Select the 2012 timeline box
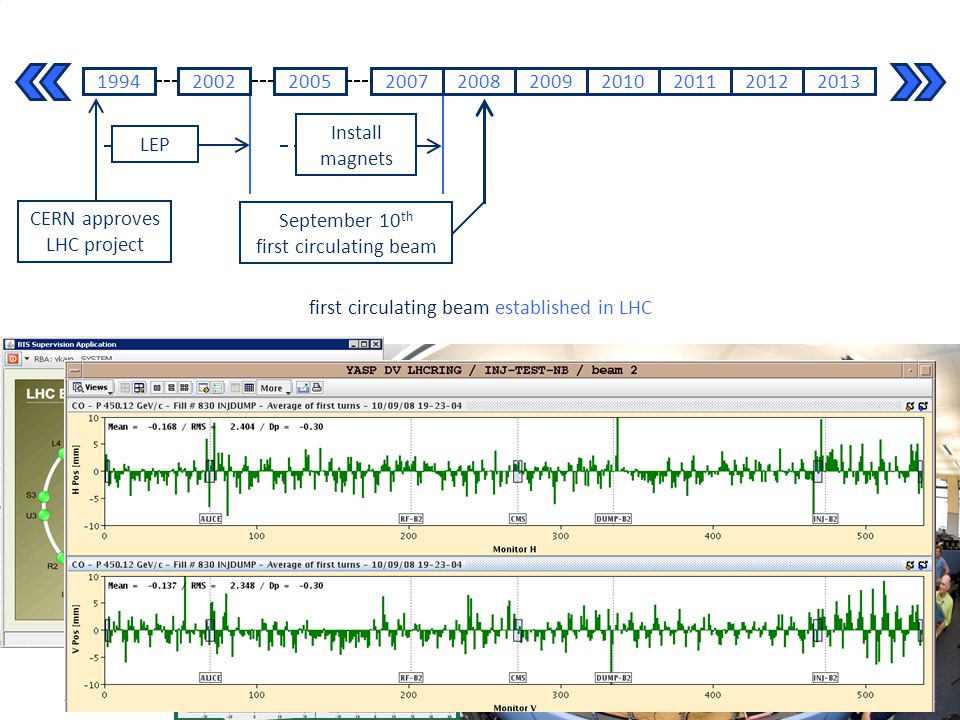This screenshot has width=960, height=720. click(x=767, y=81)
